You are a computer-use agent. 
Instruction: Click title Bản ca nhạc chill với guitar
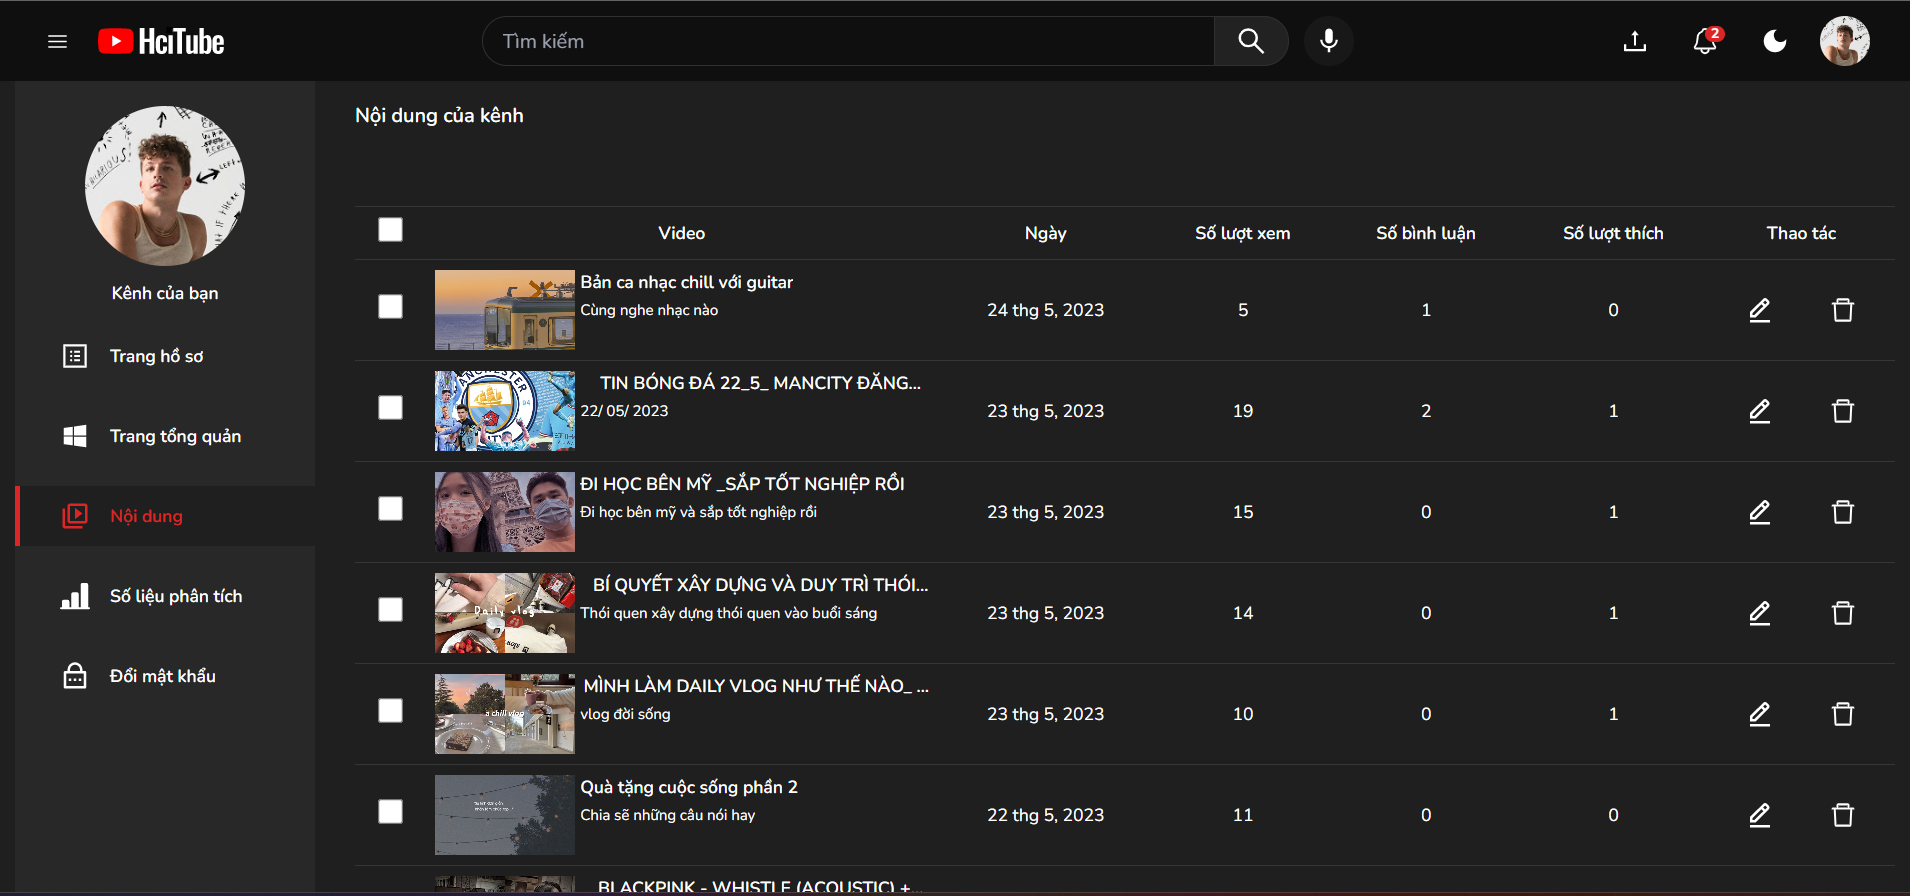pos(687,282)
